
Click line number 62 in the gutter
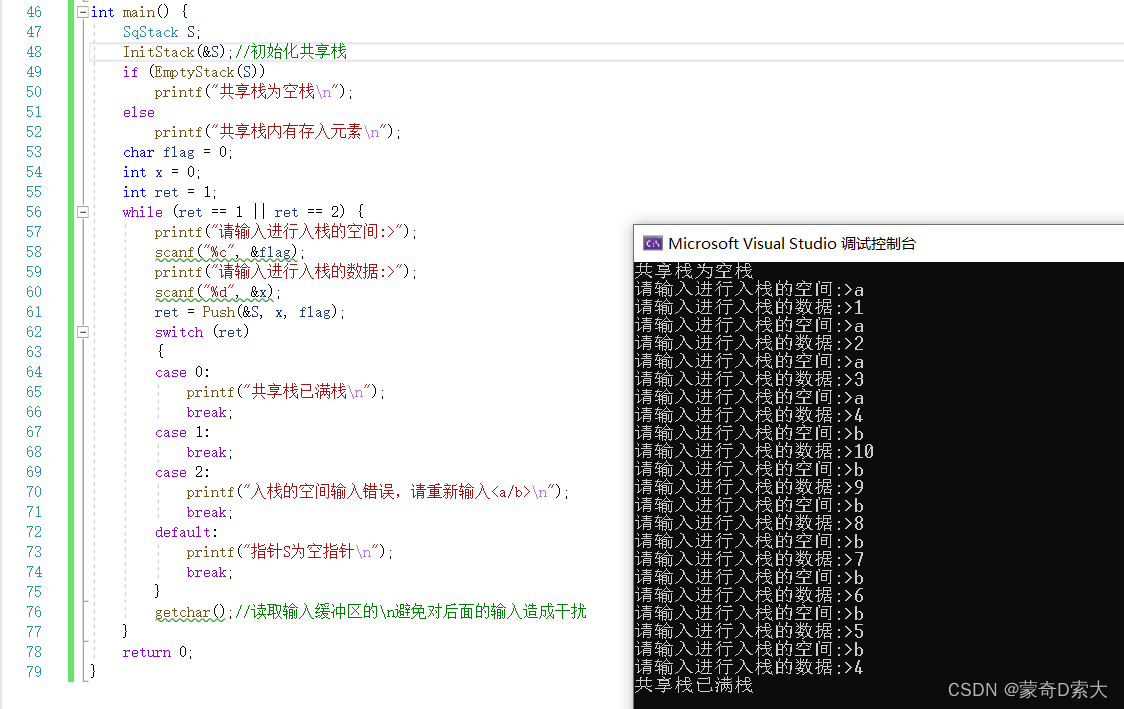[x=34, y=332]
